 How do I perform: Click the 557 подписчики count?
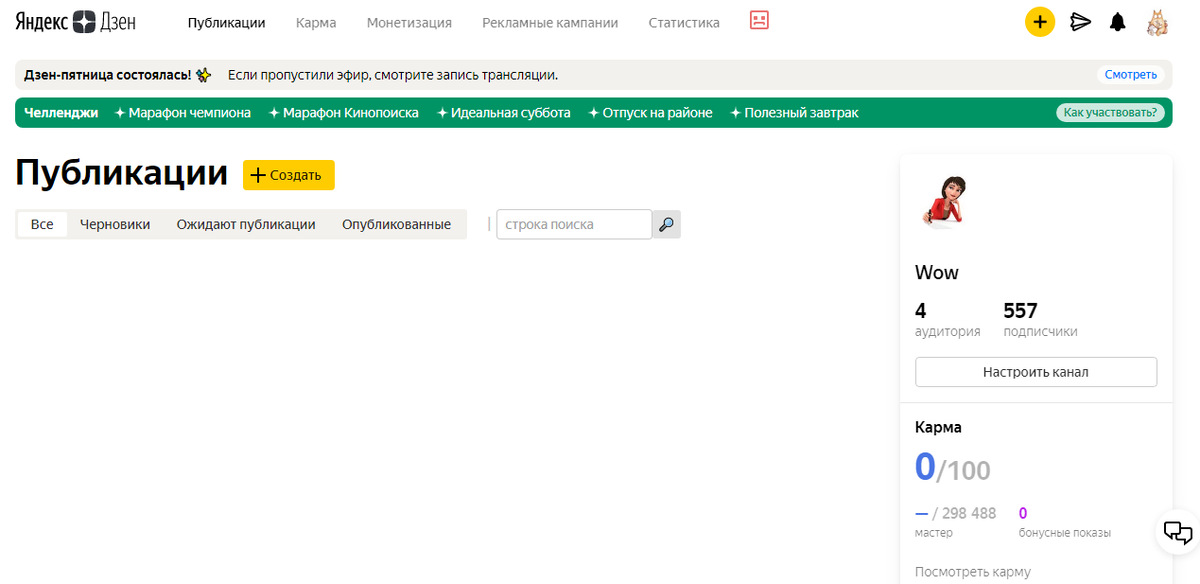[1040, 320]
